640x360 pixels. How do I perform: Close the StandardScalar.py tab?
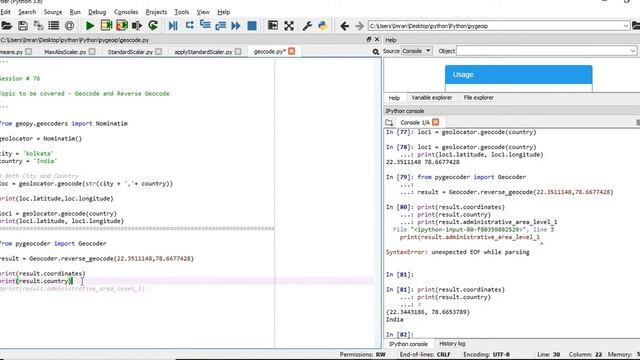pyautogui.click(x=158, y=52)
